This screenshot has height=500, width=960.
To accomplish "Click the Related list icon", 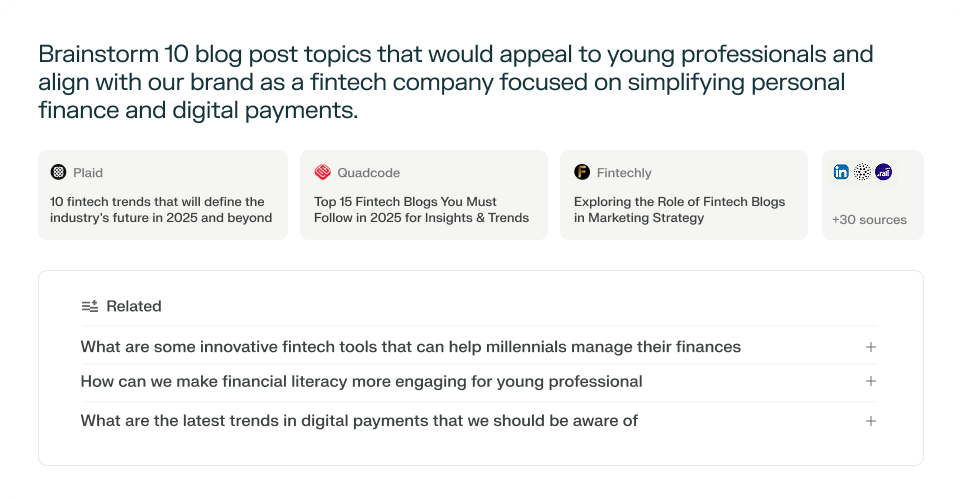I will 90,306.
